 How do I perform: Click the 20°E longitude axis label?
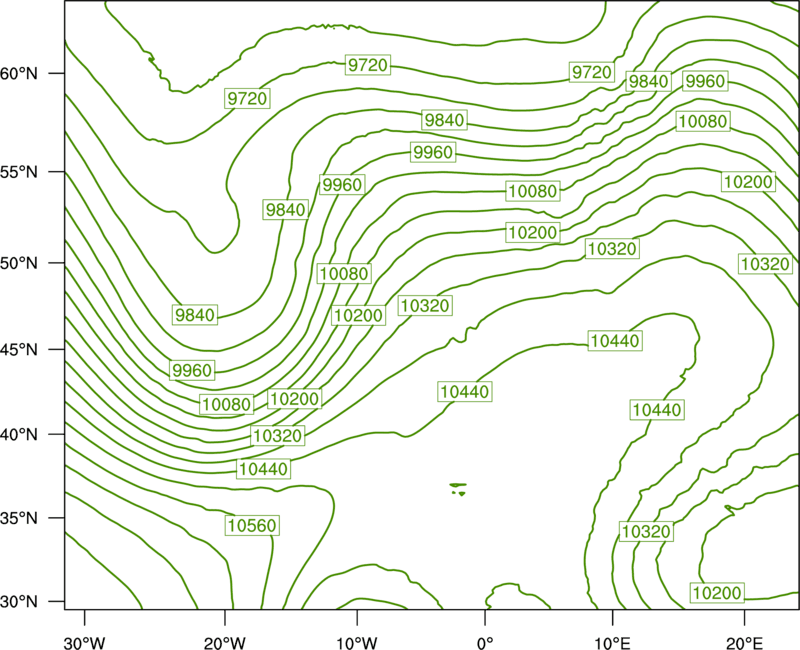[x=744, y=643]
